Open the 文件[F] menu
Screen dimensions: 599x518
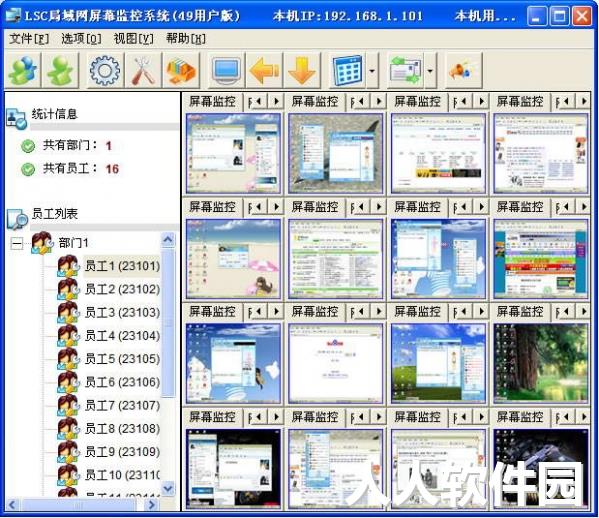[29, 39]
